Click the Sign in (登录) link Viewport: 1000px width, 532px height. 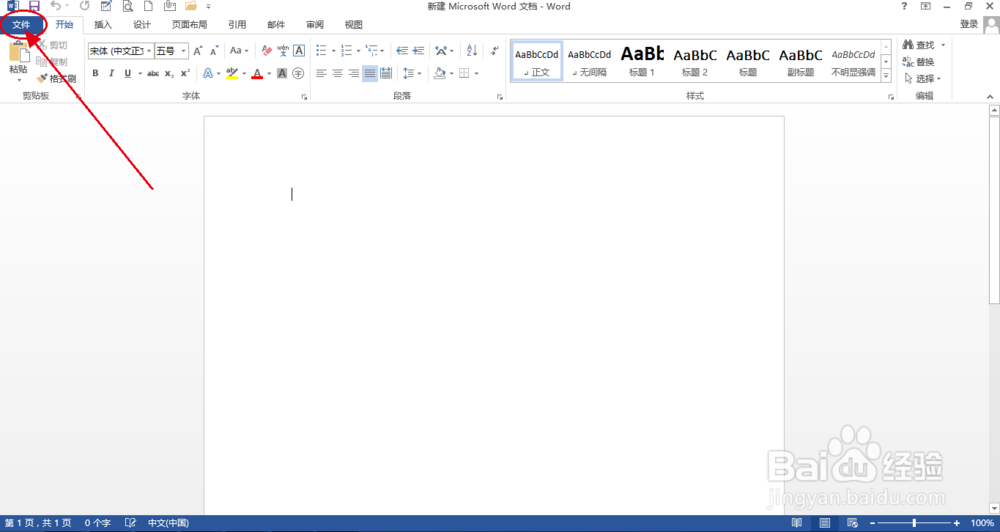pyautogui.click(x=969, y=24)
